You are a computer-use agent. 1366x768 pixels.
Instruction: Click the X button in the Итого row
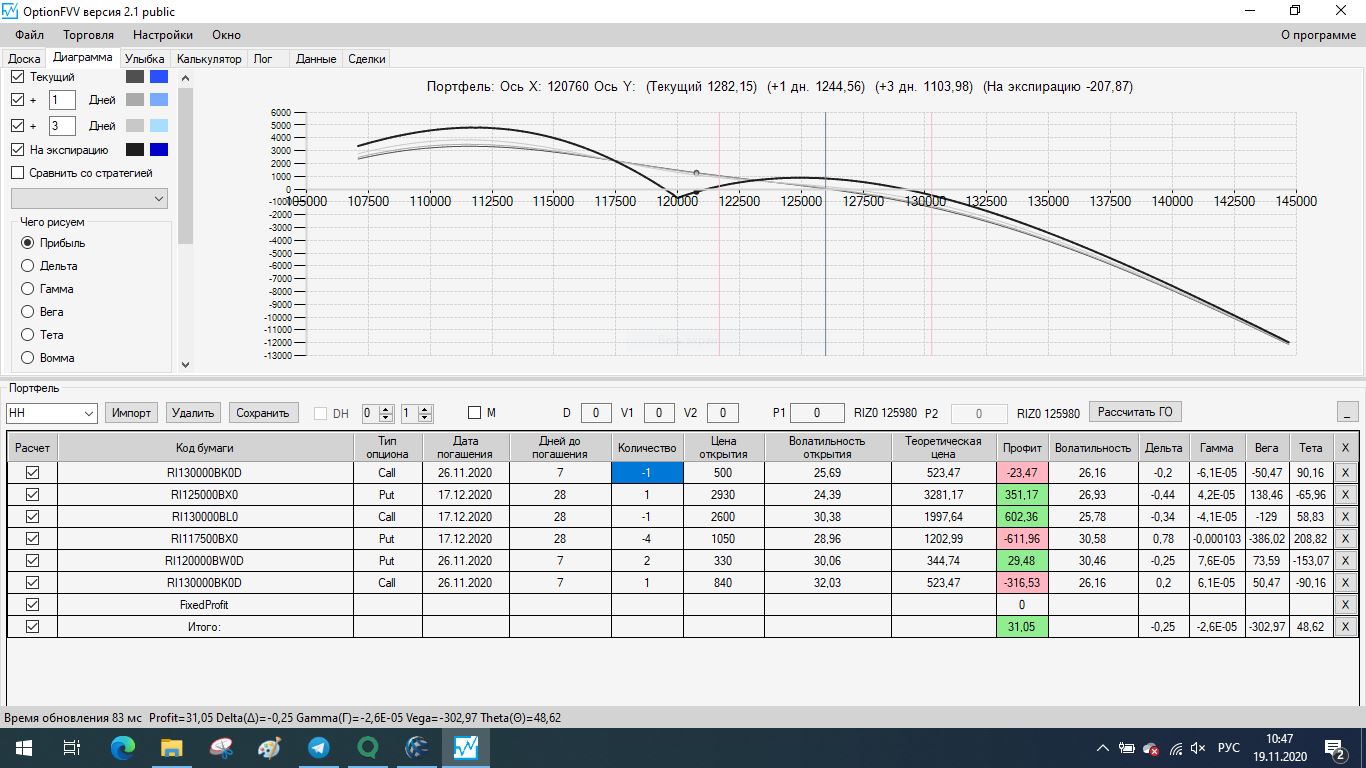point(1345,627)
